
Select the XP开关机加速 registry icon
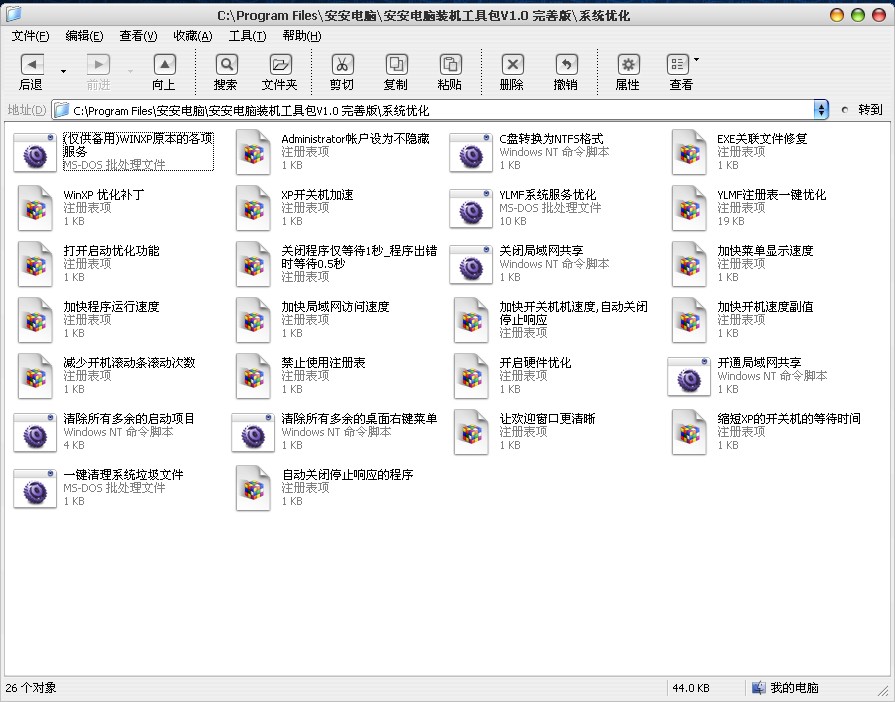tap(253, 208)
